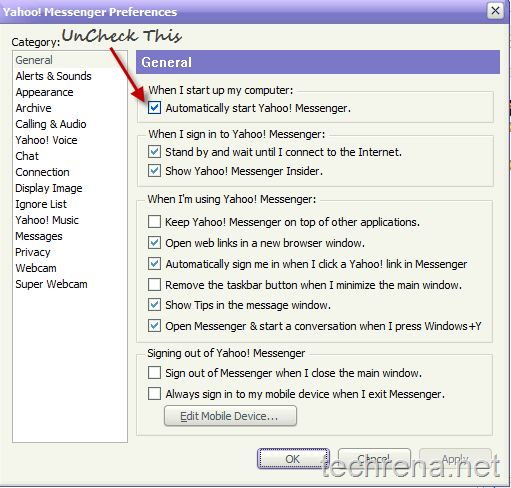This screenshot has width=511, height=488.
Task: Toggle Automatically sign me in checkbox
Action: tap(154, 264)
